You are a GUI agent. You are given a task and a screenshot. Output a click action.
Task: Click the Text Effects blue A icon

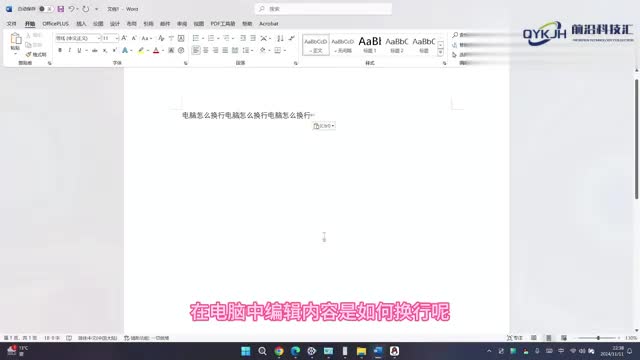(x=125, y=50)
